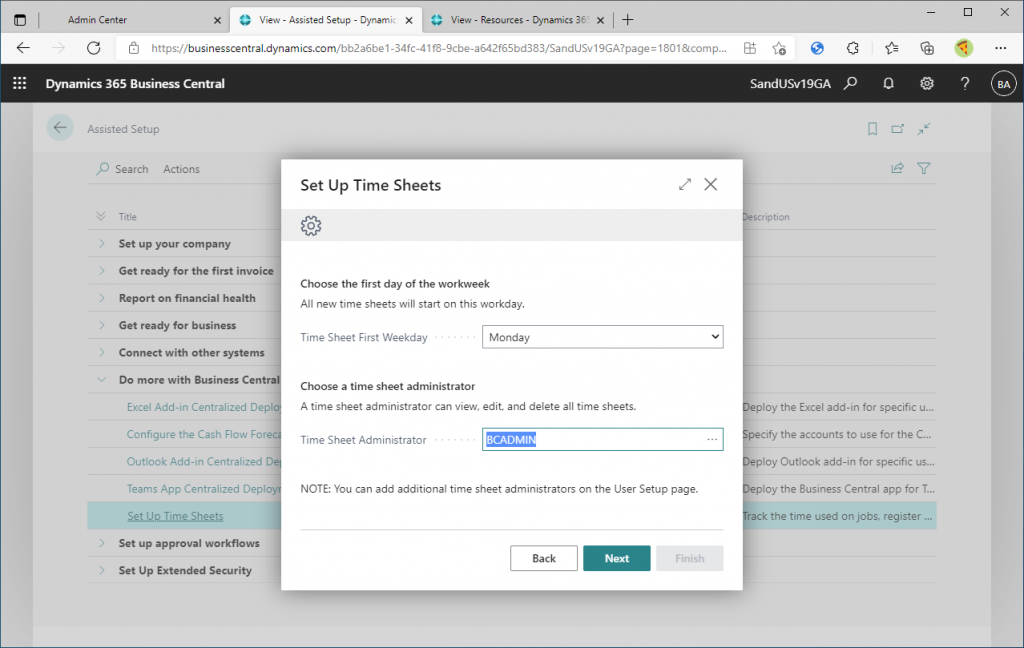Open browser favorites list
1024x648 pixels.
[x=891, y=48]
